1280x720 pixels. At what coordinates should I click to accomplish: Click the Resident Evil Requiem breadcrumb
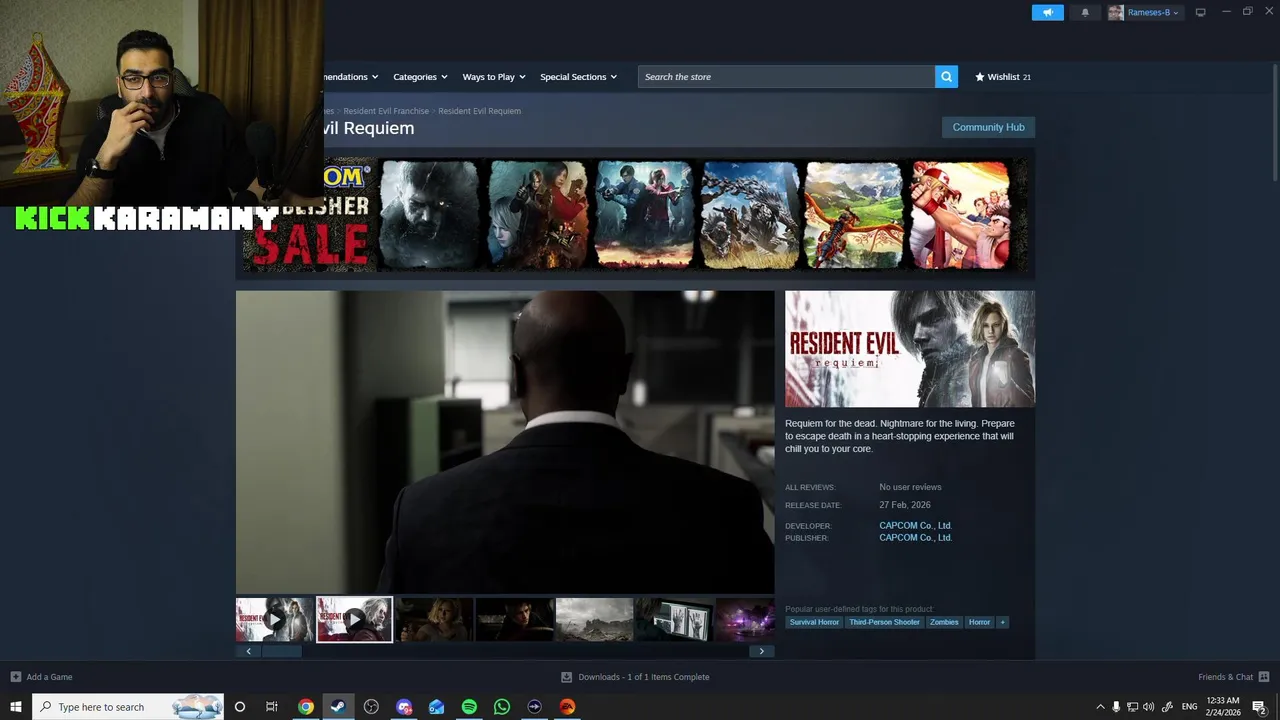click(479, 111)
